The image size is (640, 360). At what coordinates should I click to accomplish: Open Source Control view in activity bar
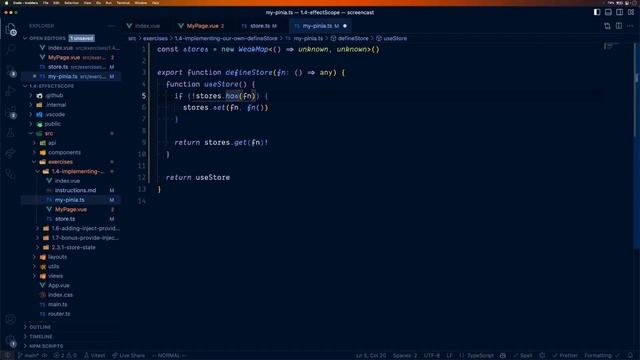11,70
